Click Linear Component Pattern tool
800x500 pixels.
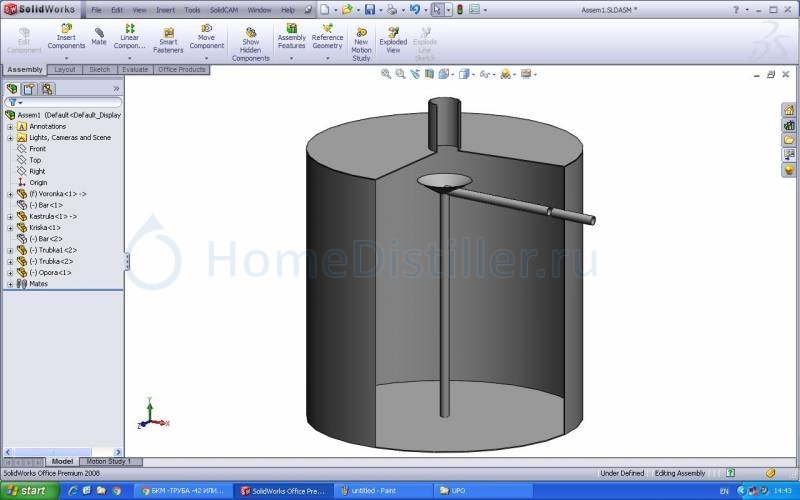tap(130, 36)
